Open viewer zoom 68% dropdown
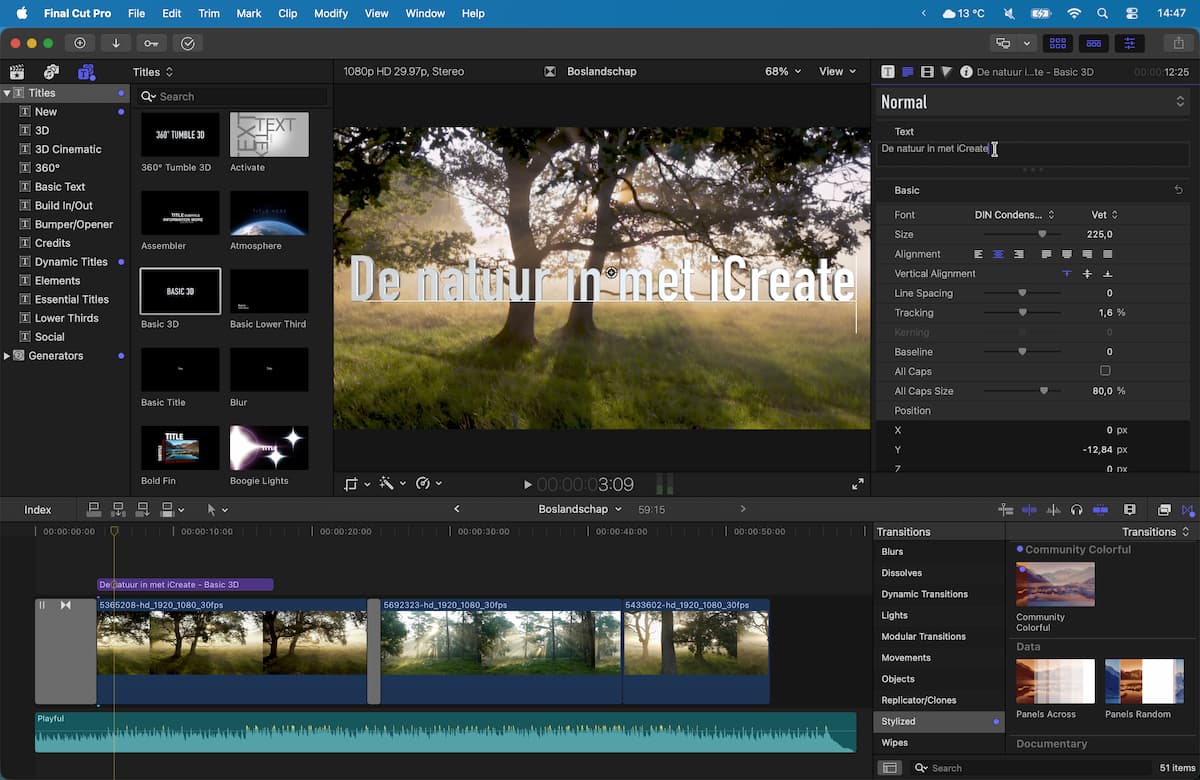The image size is (1200, 780). pyautogui.click(x=783, y=72)
